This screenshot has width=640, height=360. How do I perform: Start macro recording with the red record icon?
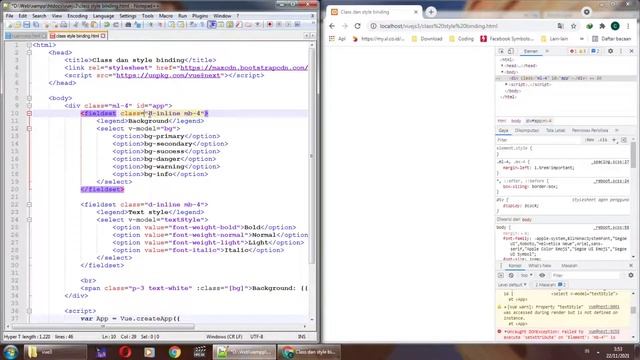(x=270, y=25)
